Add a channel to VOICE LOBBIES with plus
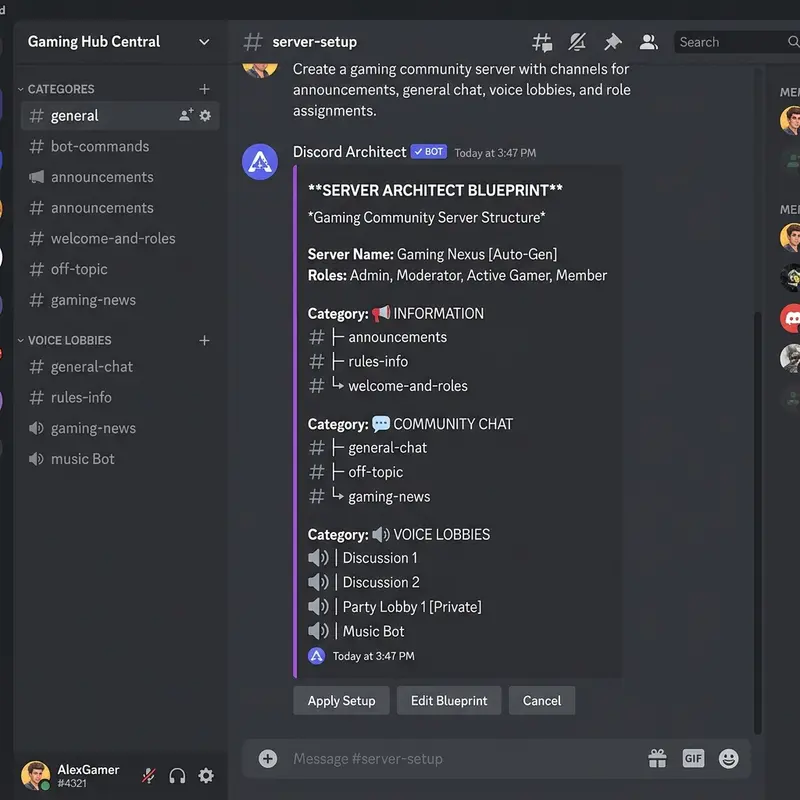This screenshot has height=800, width=800. [204, 340]
